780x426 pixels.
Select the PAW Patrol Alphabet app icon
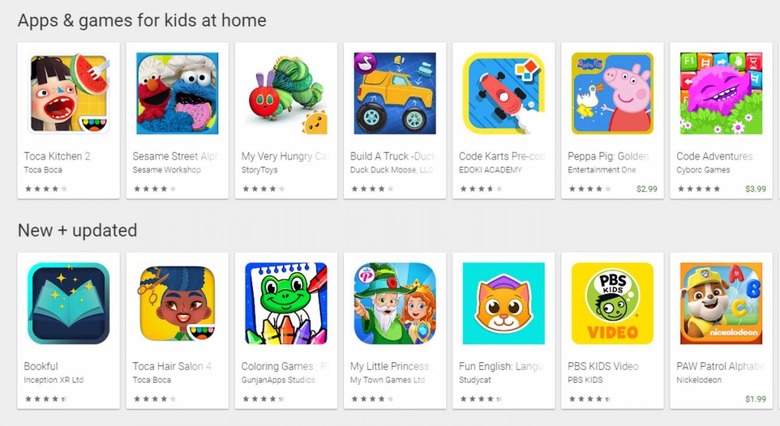[721, 304]
